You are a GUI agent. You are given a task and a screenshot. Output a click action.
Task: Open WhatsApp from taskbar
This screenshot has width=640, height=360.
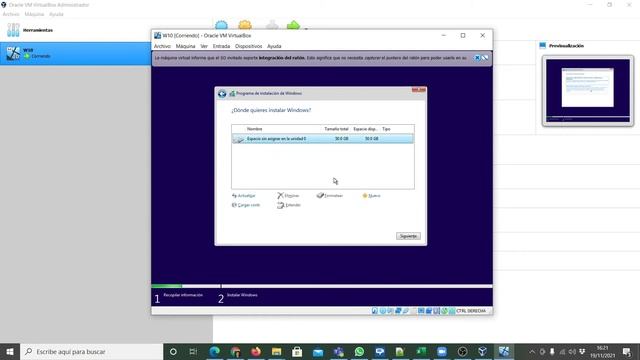pos(359,351)
